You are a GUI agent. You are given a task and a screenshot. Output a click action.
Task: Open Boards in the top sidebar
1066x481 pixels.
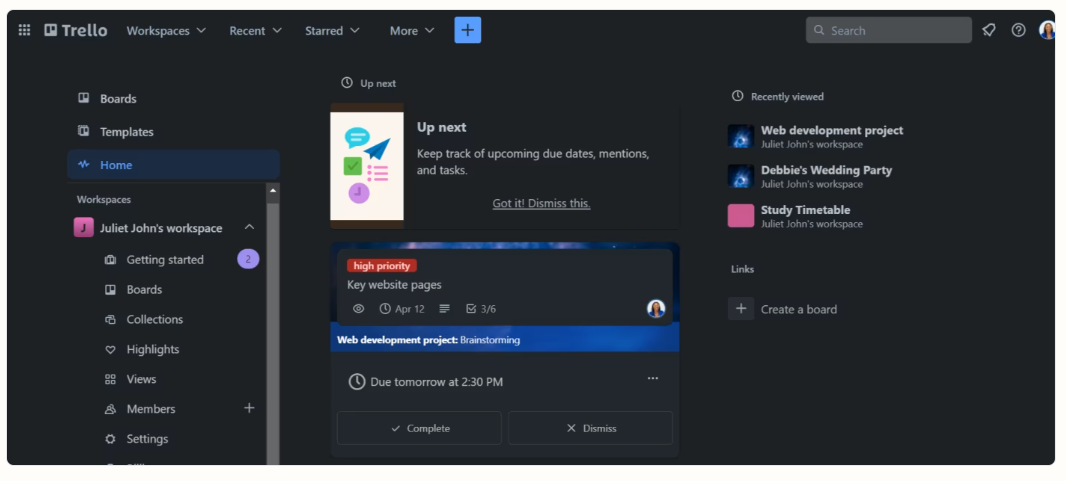pos(173,99)
